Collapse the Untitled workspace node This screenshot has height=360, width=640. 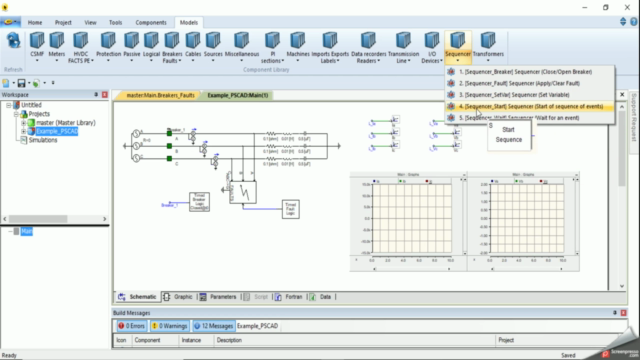click(x=8, y=105)
